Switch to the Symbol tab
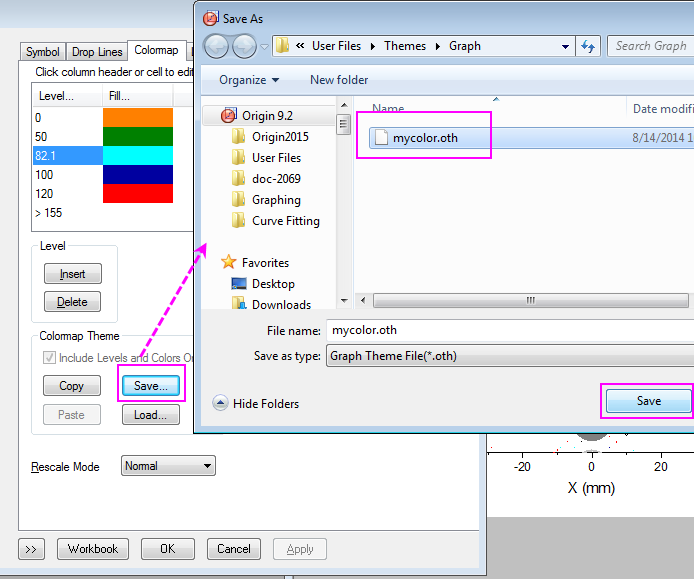The image size is (694, 579). (x=43, y=52)
